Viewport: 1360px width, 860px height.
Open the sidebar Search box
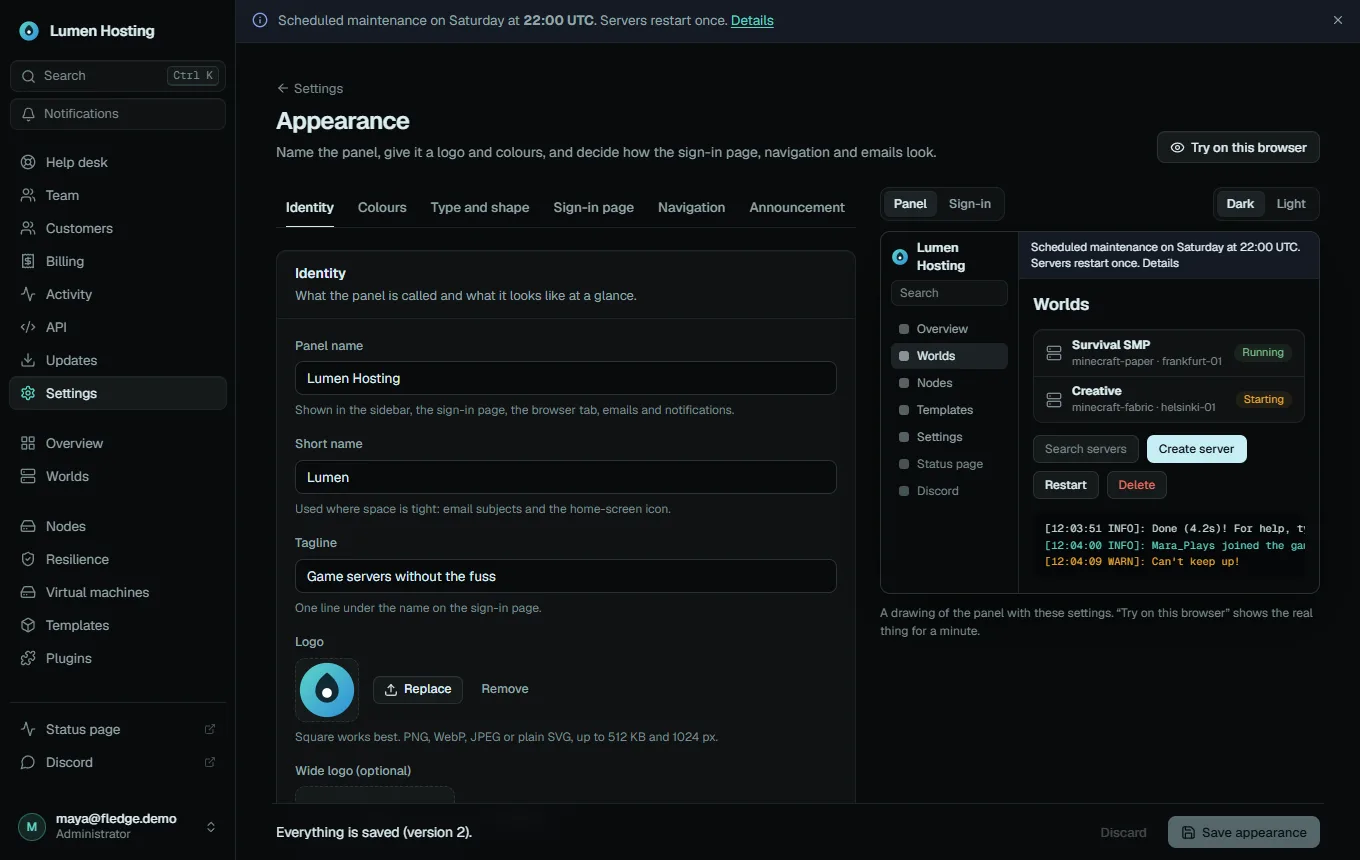click(118, 76)
